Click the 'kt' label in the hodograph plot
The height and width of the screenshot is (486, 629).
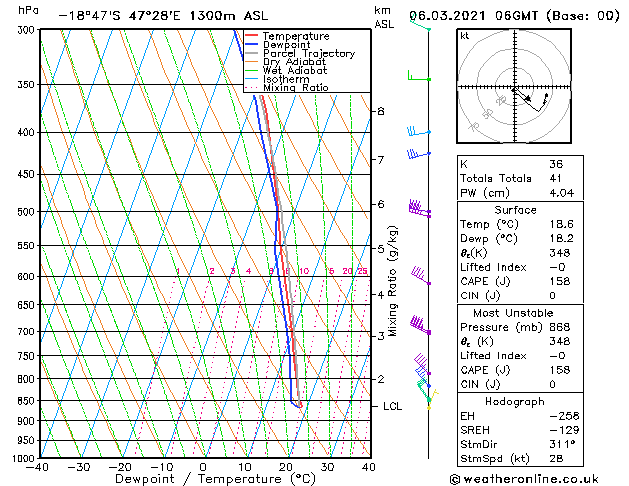pos(465,36)
